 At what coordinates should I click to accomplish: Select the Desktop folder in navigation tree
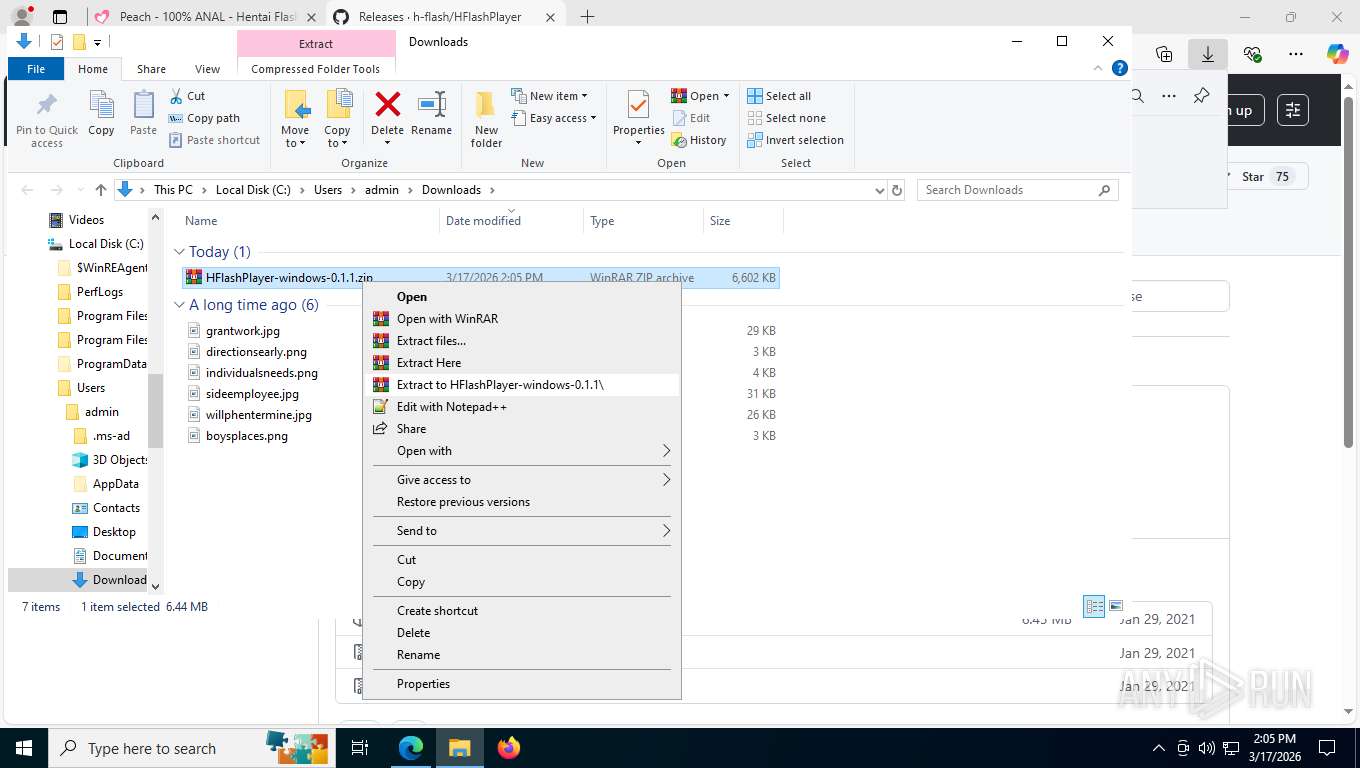[113, 532]
